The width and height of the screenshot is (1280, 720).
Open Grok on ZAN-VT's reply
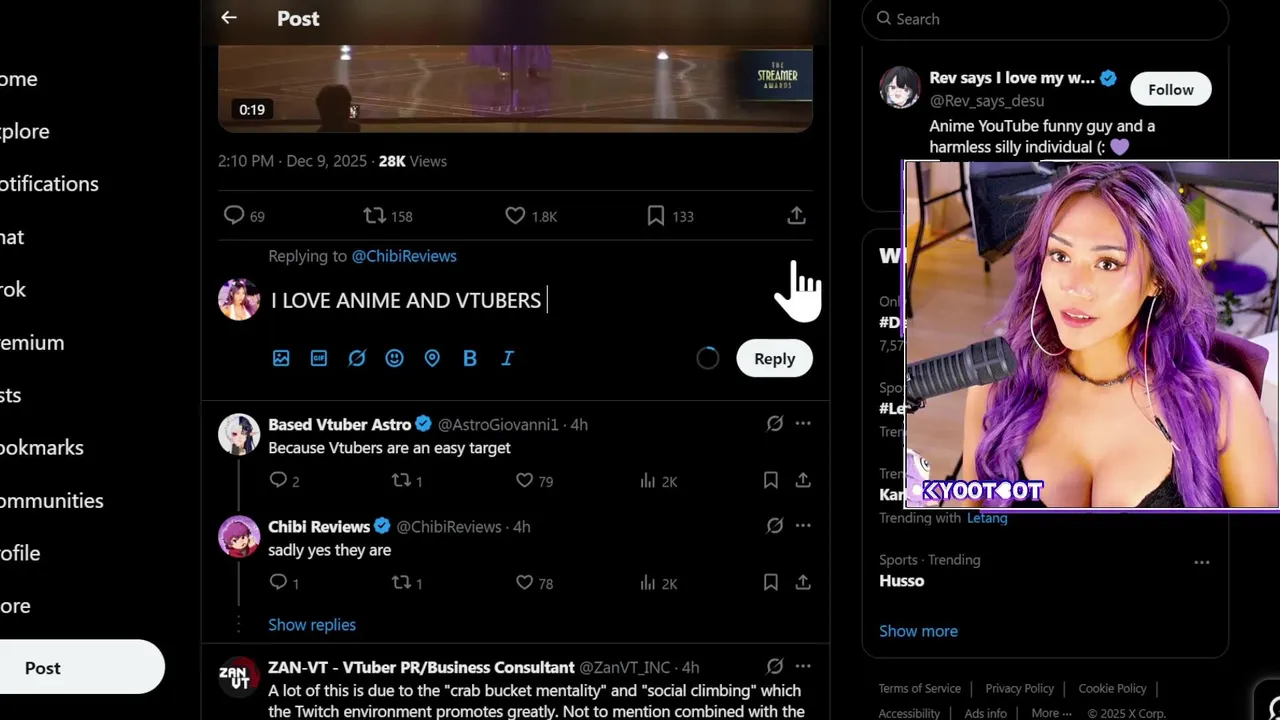click(x=774, y=667)
